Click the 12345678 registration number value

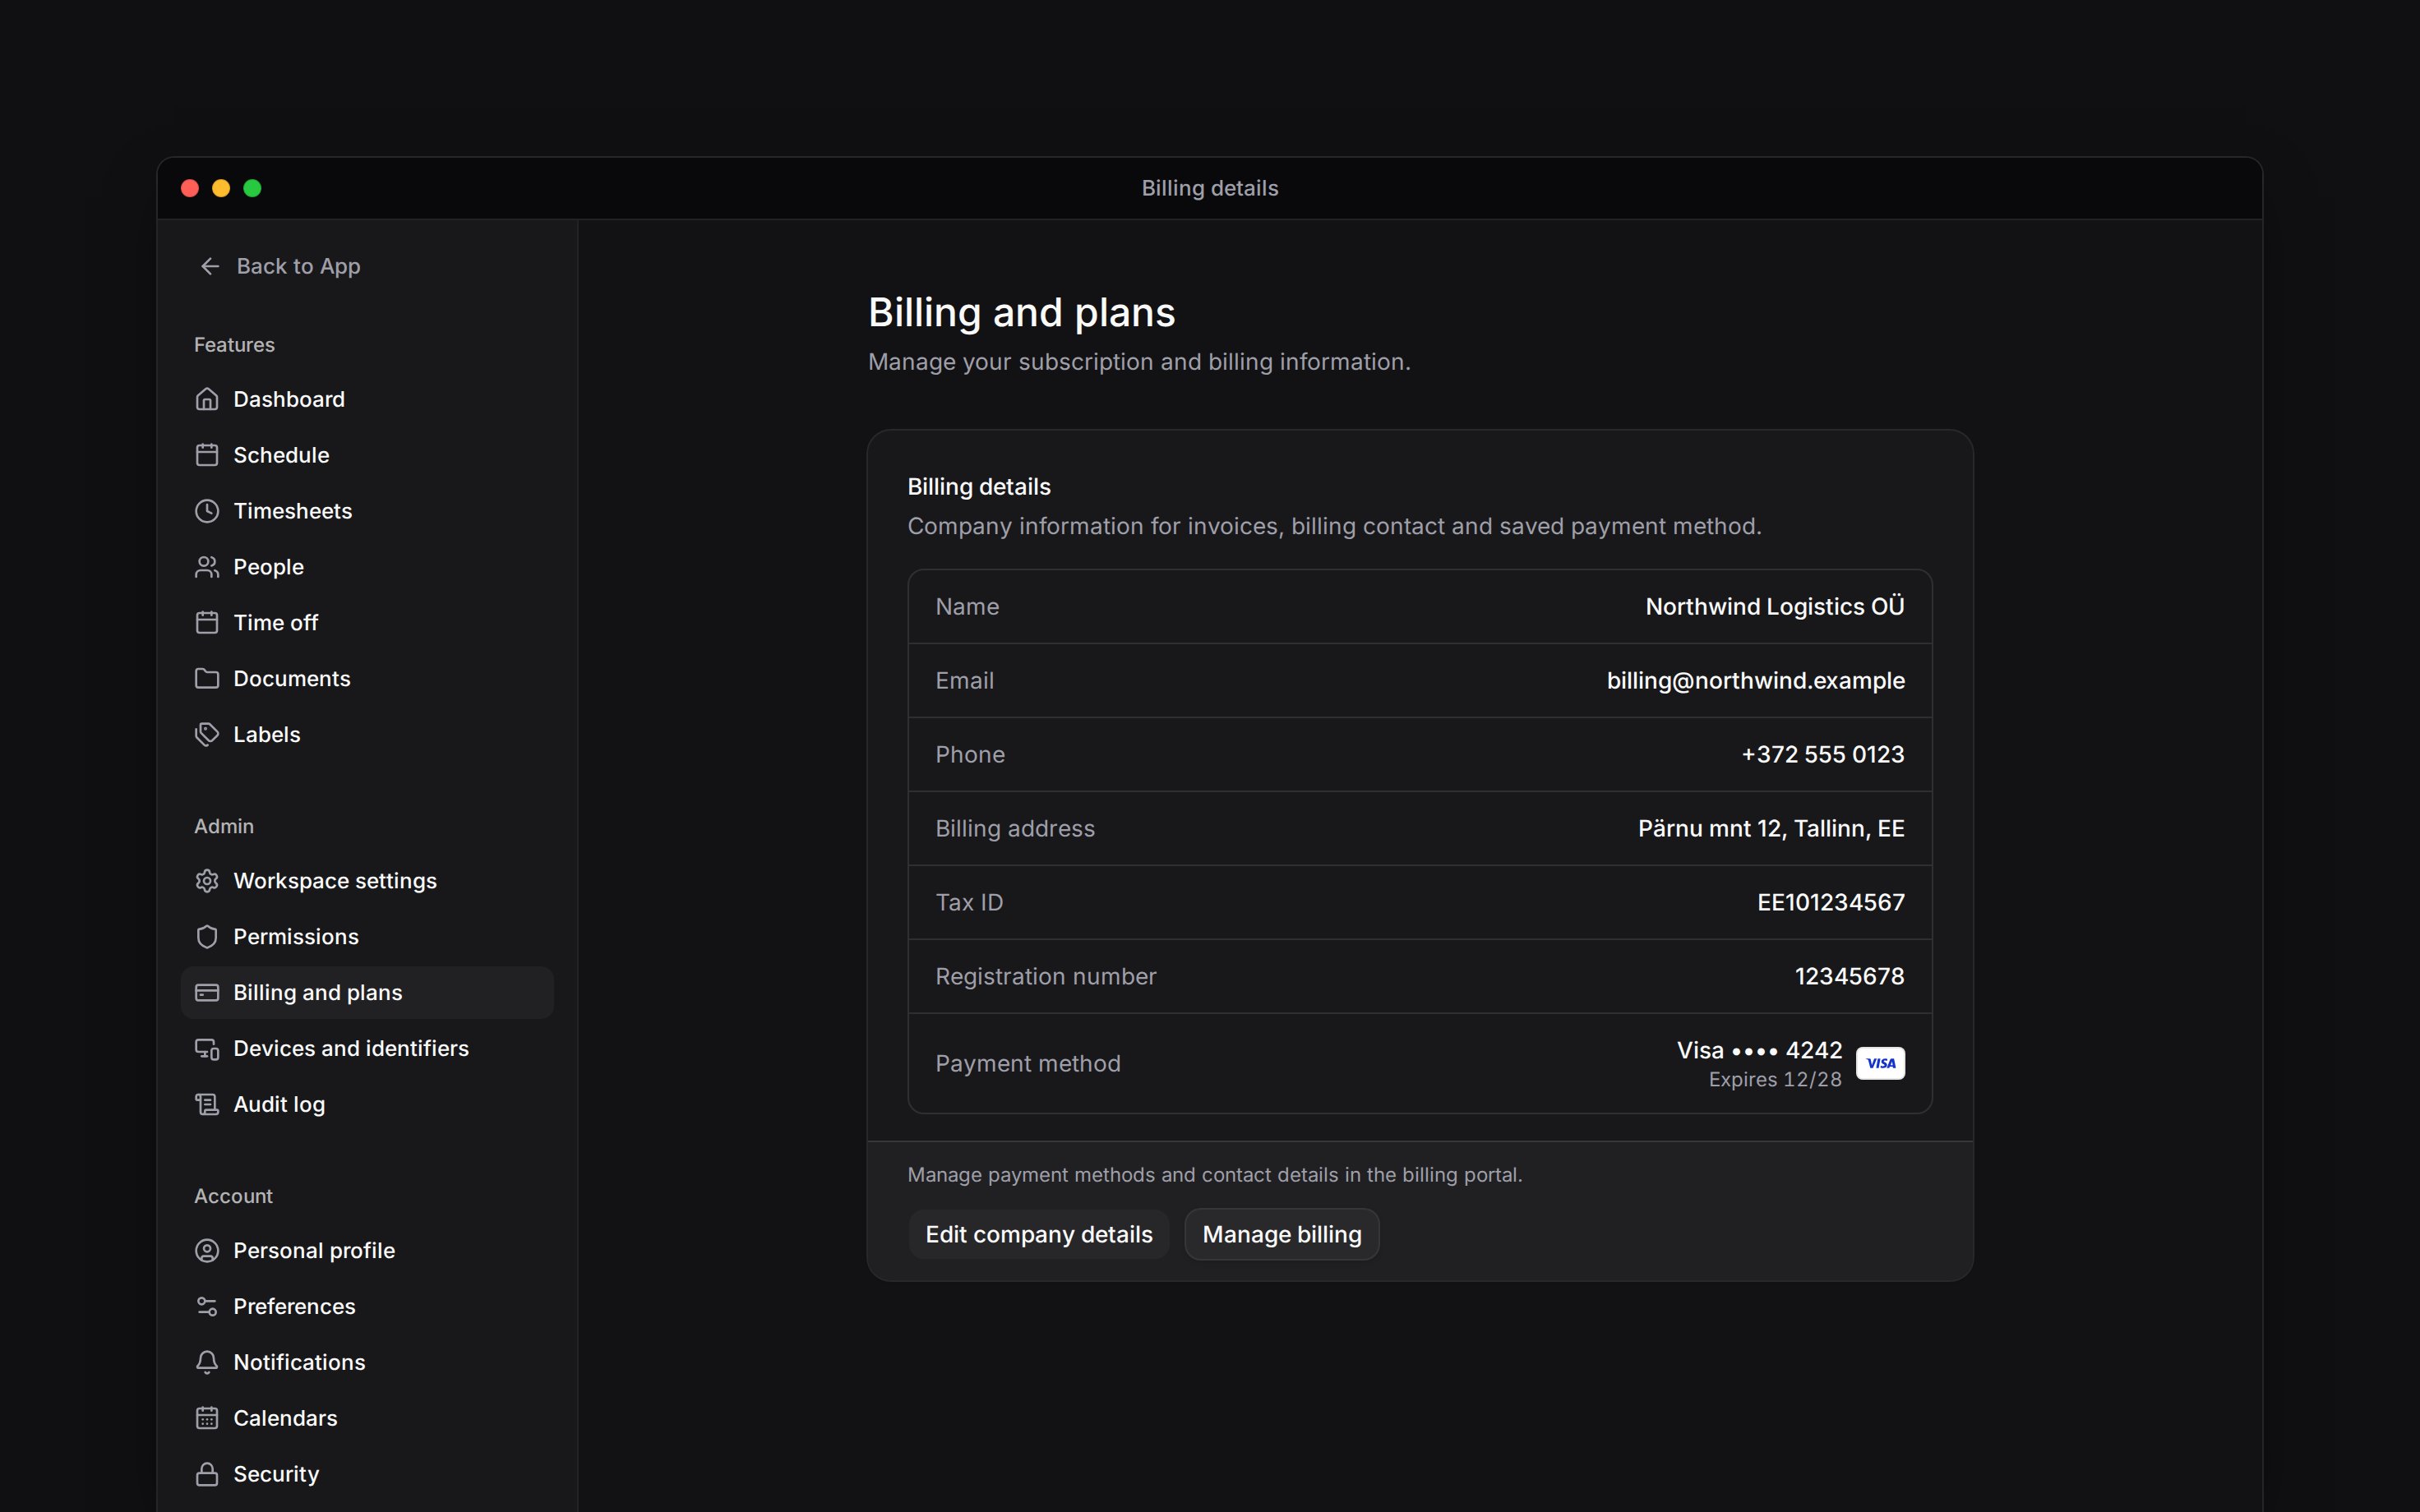[x=1849, y=976]
